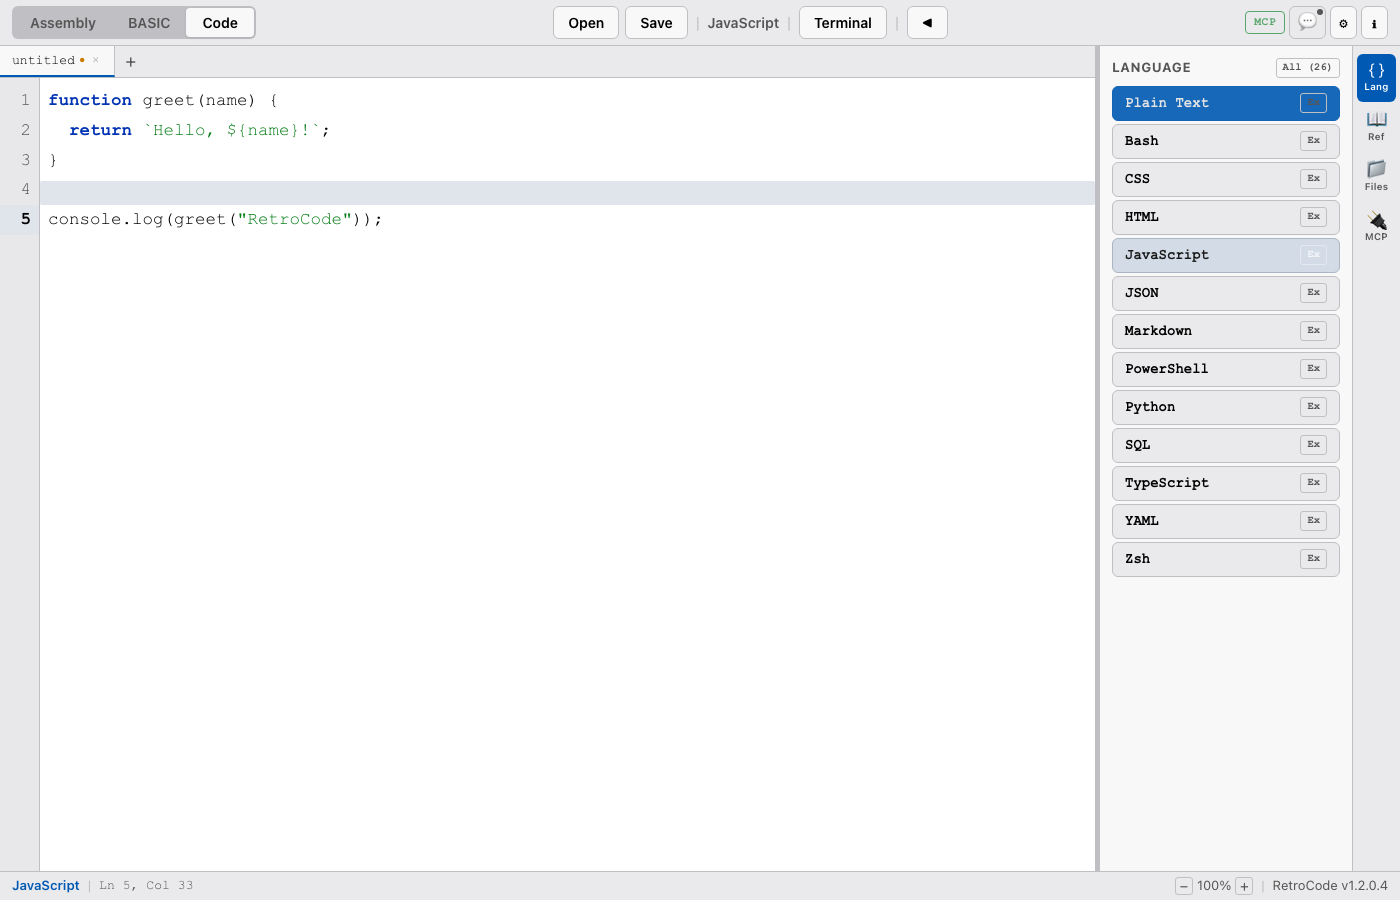This screenshot has width=1400, height=900.
Task: Open a new editor tab with plus
Action: coord(130,61)
